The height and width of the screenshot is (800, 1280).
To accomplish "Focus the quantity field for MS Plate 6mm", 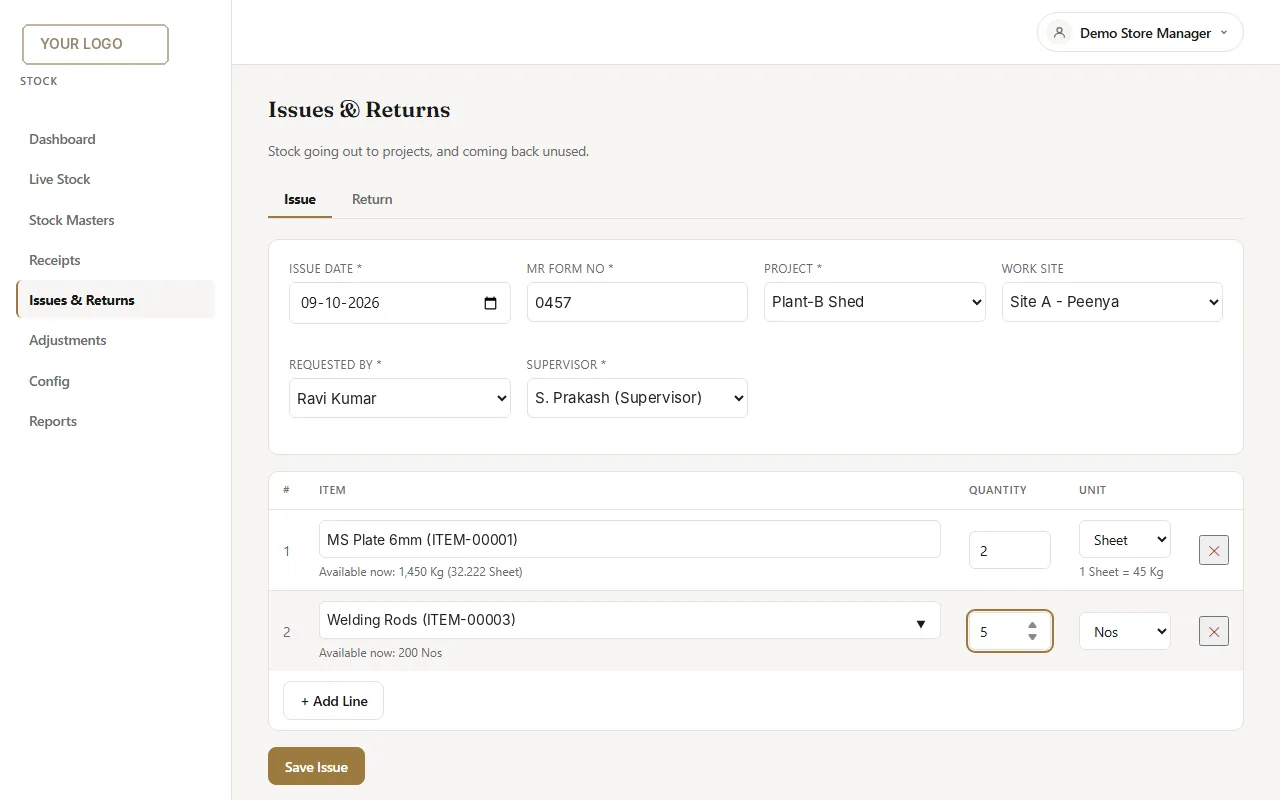I will tap(1010, 550).
